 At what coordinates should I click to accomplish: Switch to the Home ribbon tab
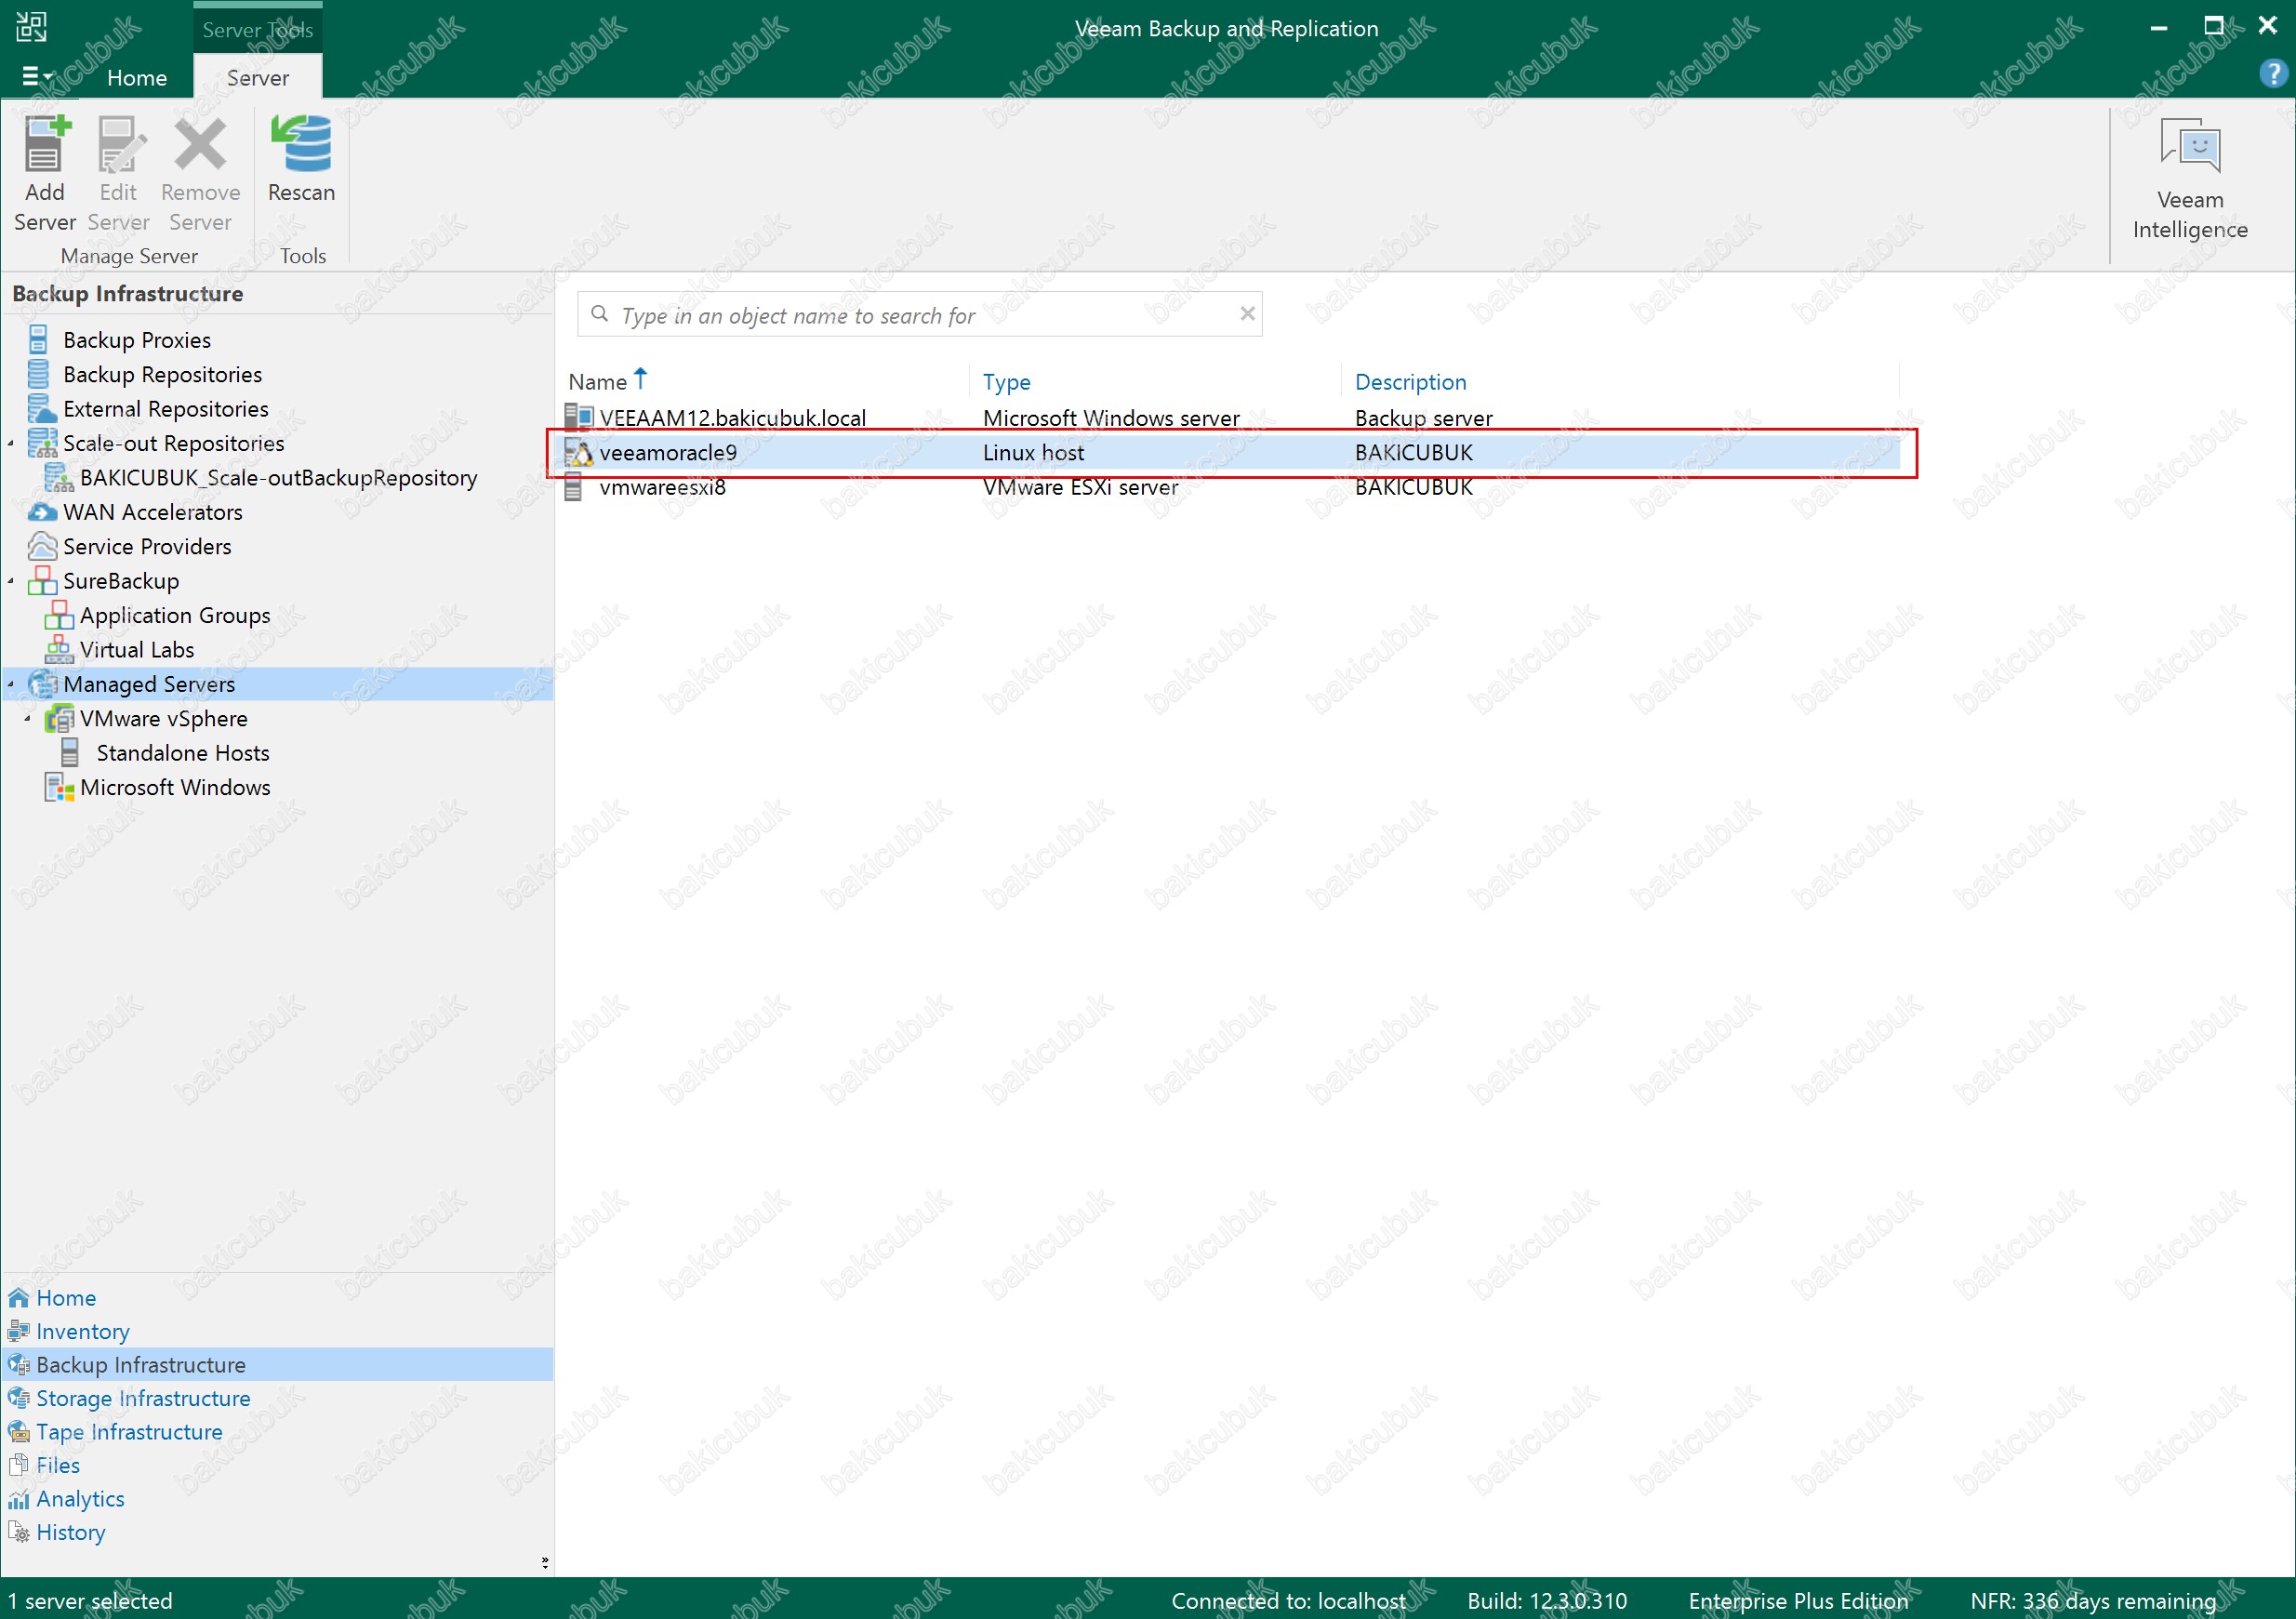pyautogui.click(x=137, y=78)
